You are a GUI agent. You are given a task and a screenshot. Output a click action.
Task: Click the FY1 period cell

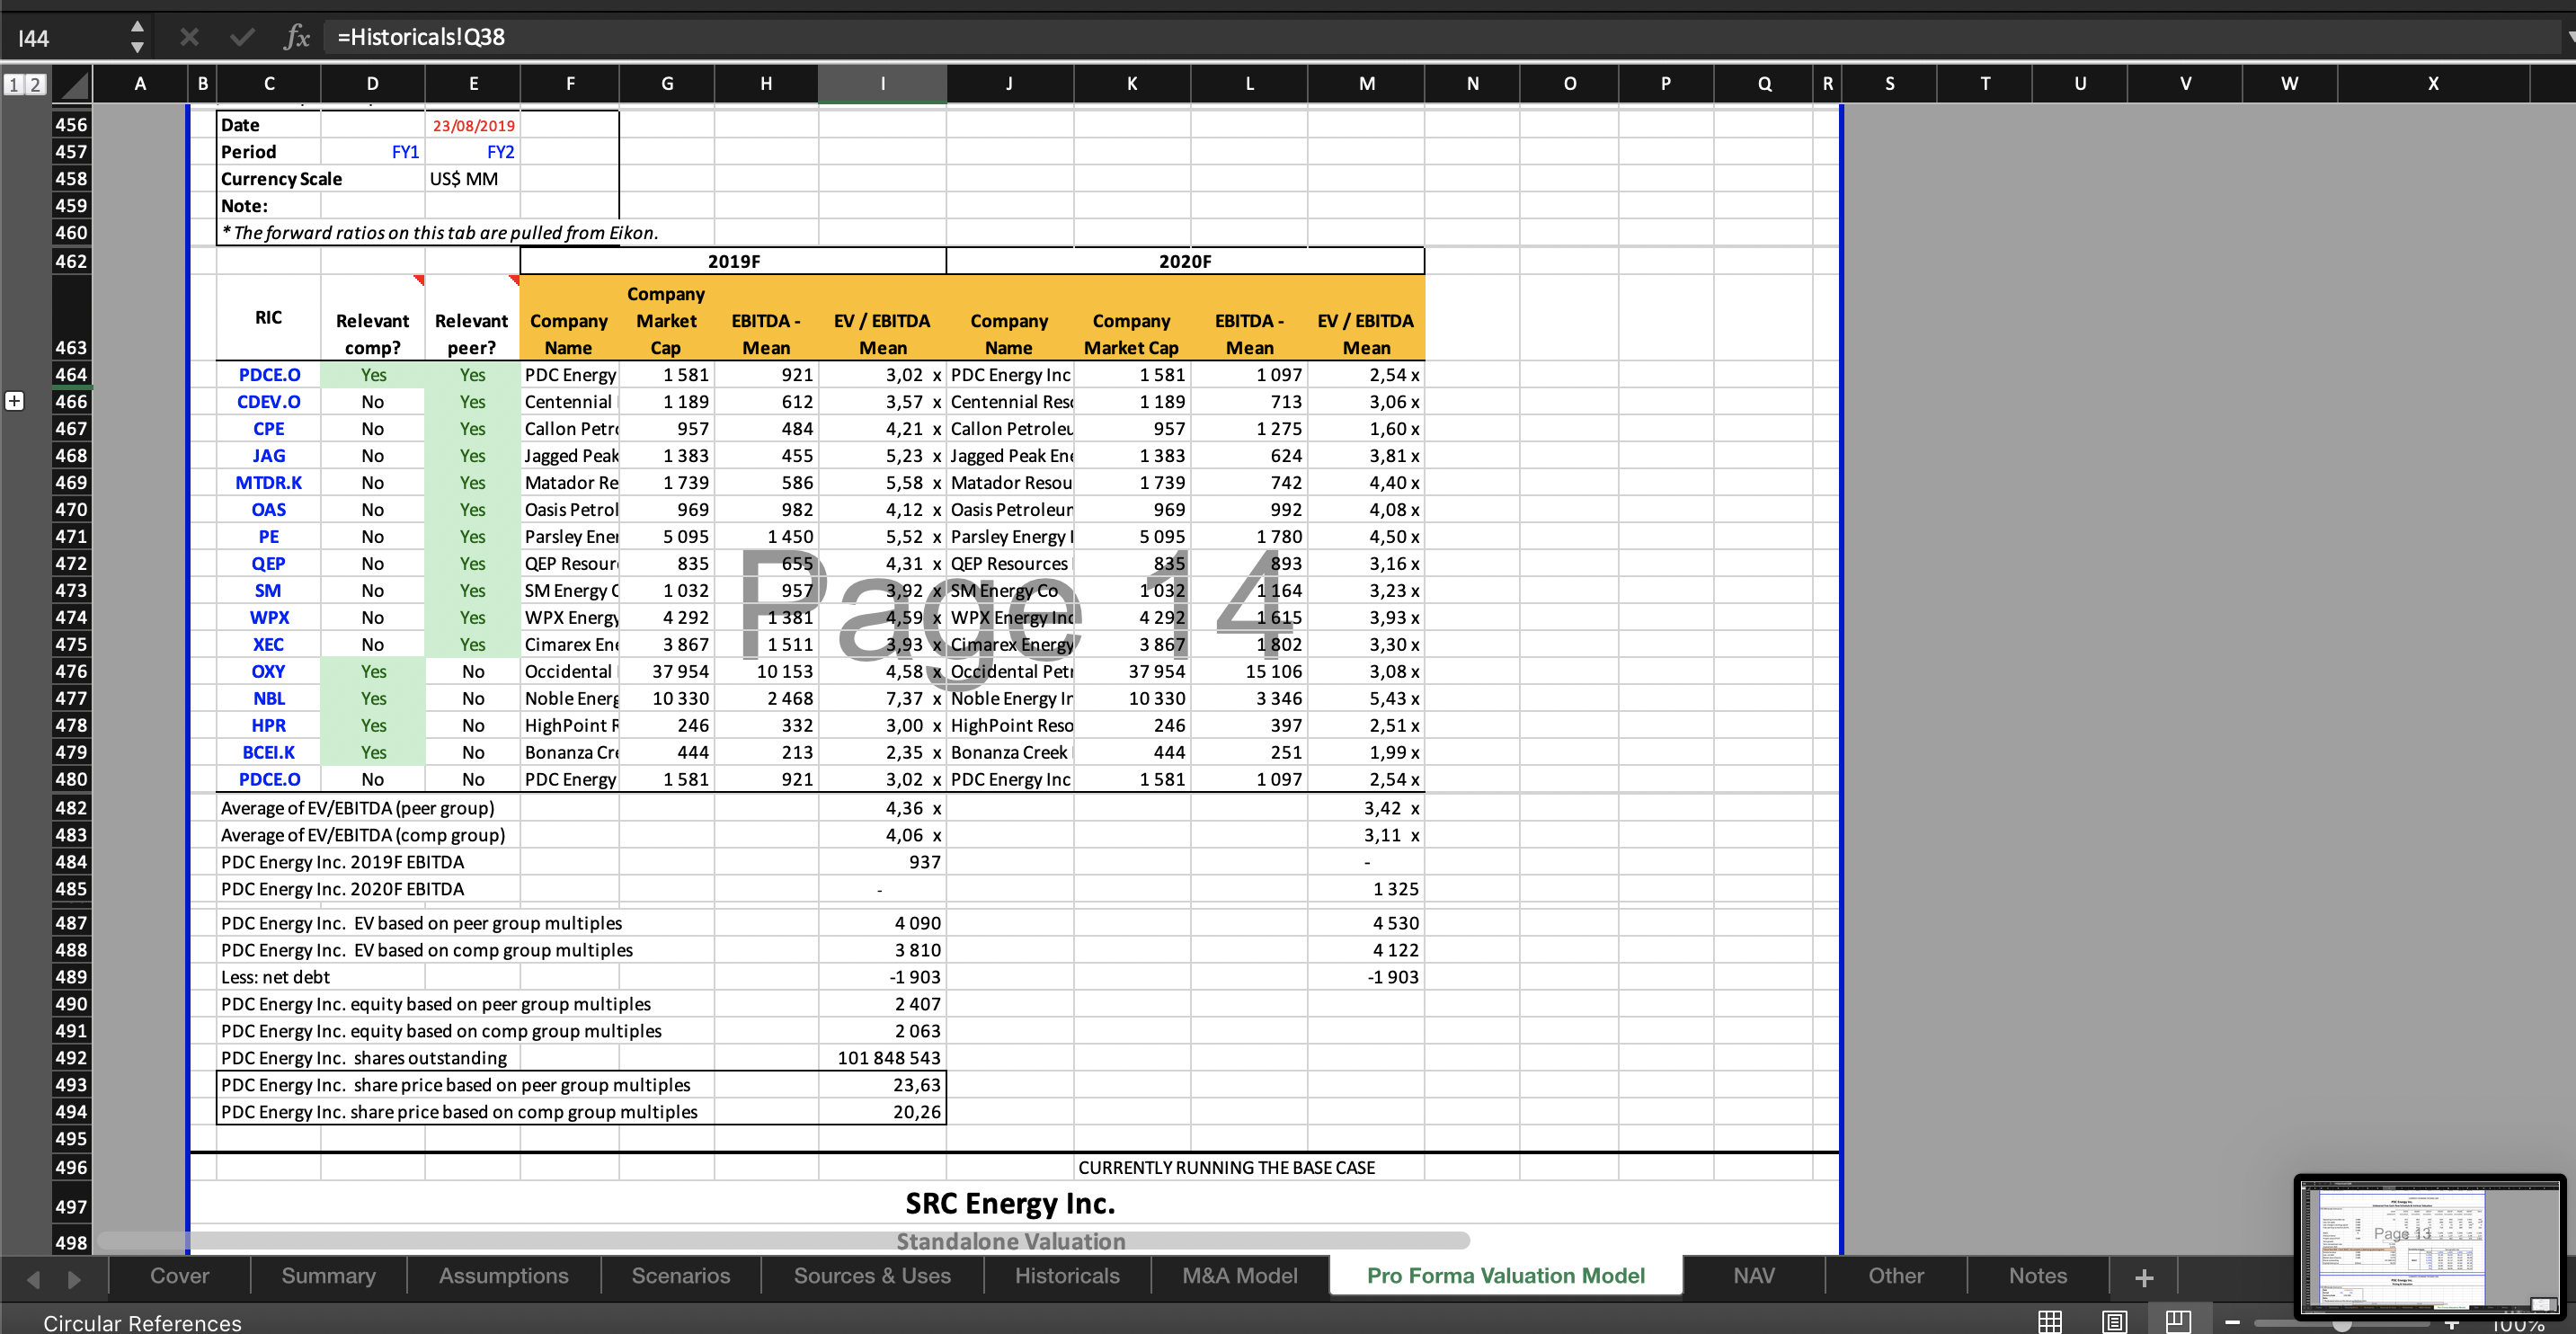pyautogui.click(x=373, y=152)
